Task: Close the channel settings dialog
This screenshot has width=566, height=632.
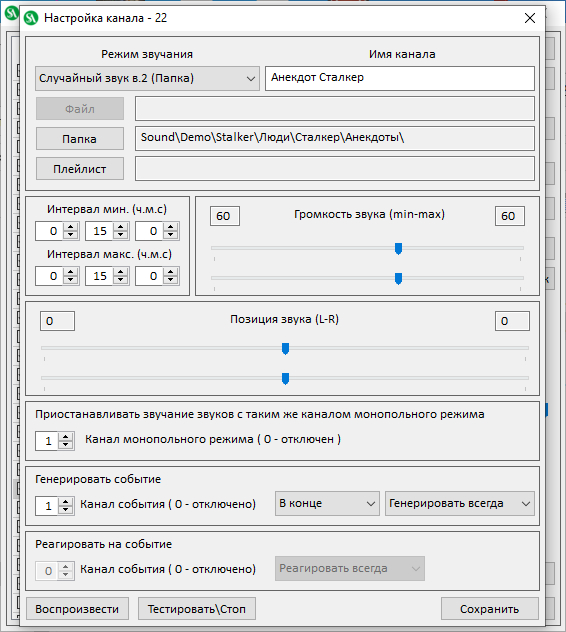Action: [x=530, y=18]
